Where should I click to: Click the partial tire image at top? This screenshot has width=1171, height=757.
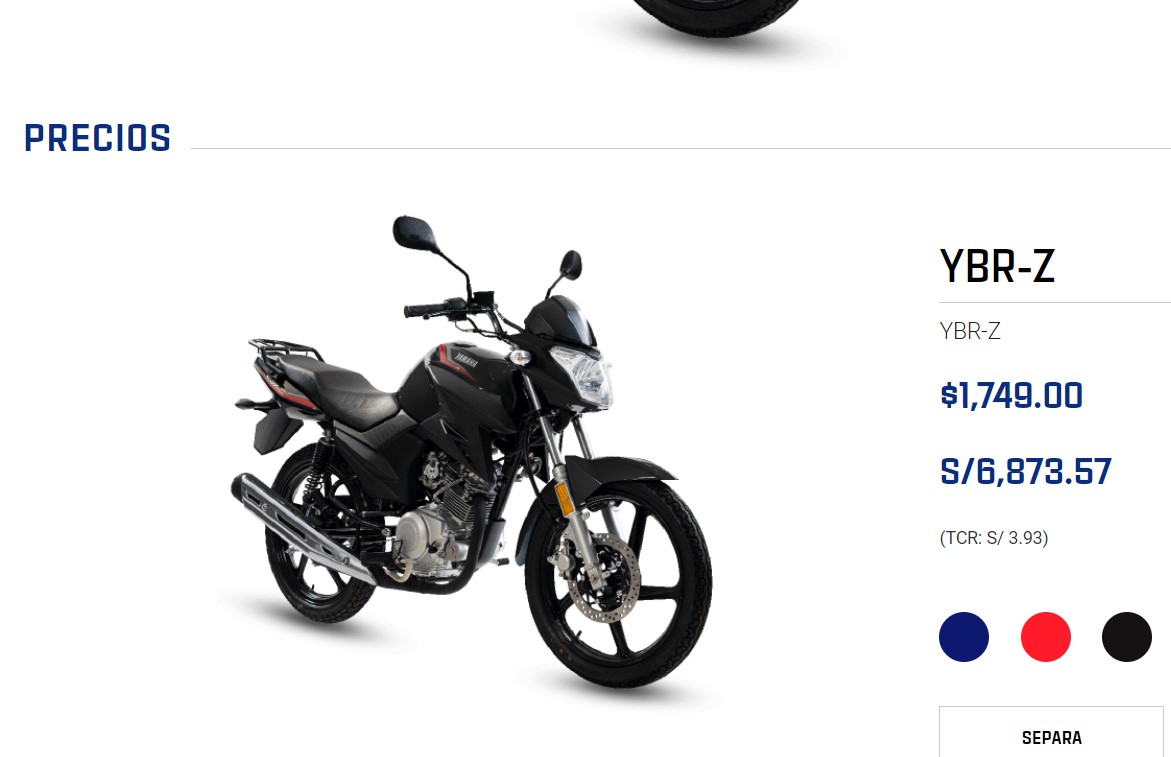[x=715, y=16]
